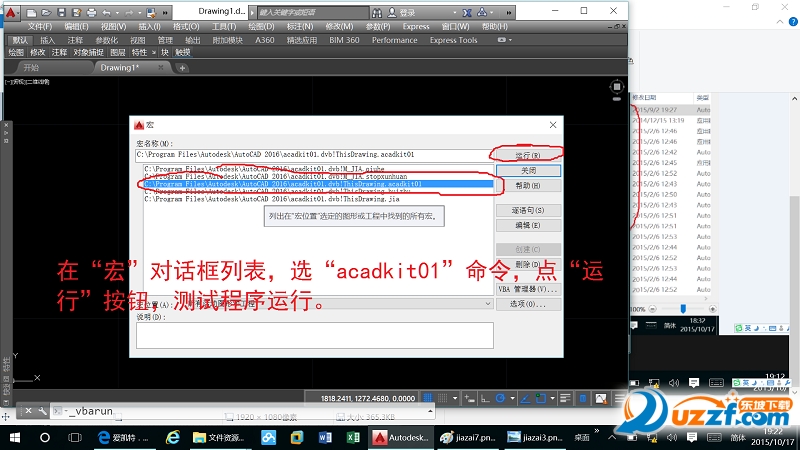Viewport: 800px width, 450px height.
Task: Toggle polar tracking icon in status bar
Action: coord(501,398)
